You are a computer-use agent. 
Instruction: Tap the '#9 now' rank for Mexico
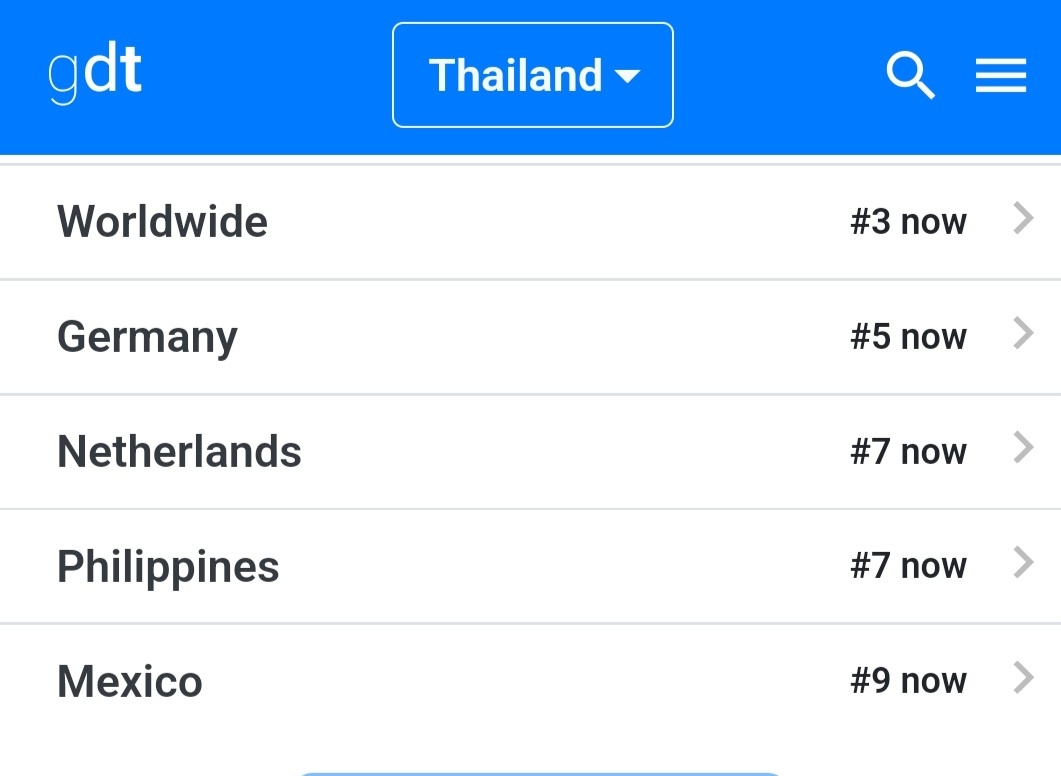909,681
